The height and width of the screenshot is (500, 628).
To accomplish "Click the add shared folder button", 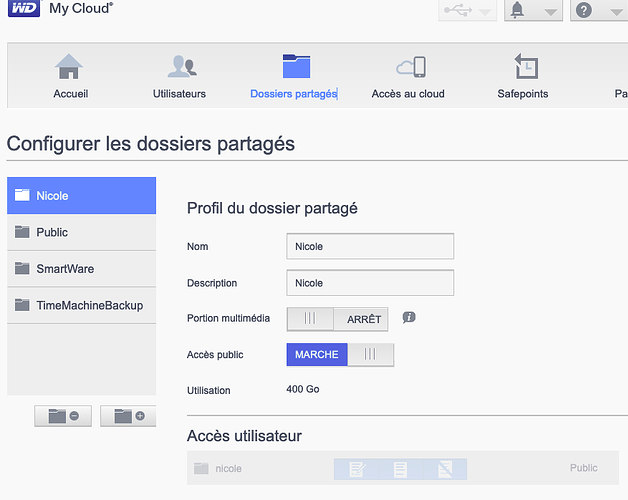I will coord(128,416).
